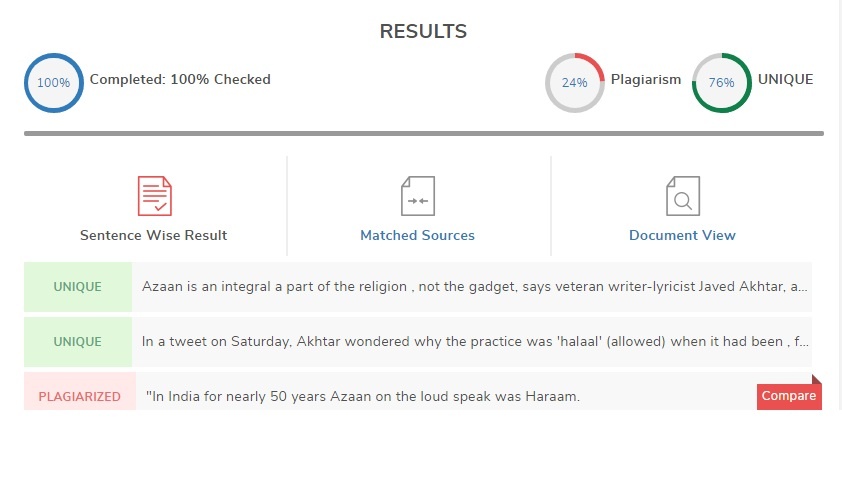The image size is (842, 480).
Task: Select the Document View magnifier icon
Action: [683, 196]
